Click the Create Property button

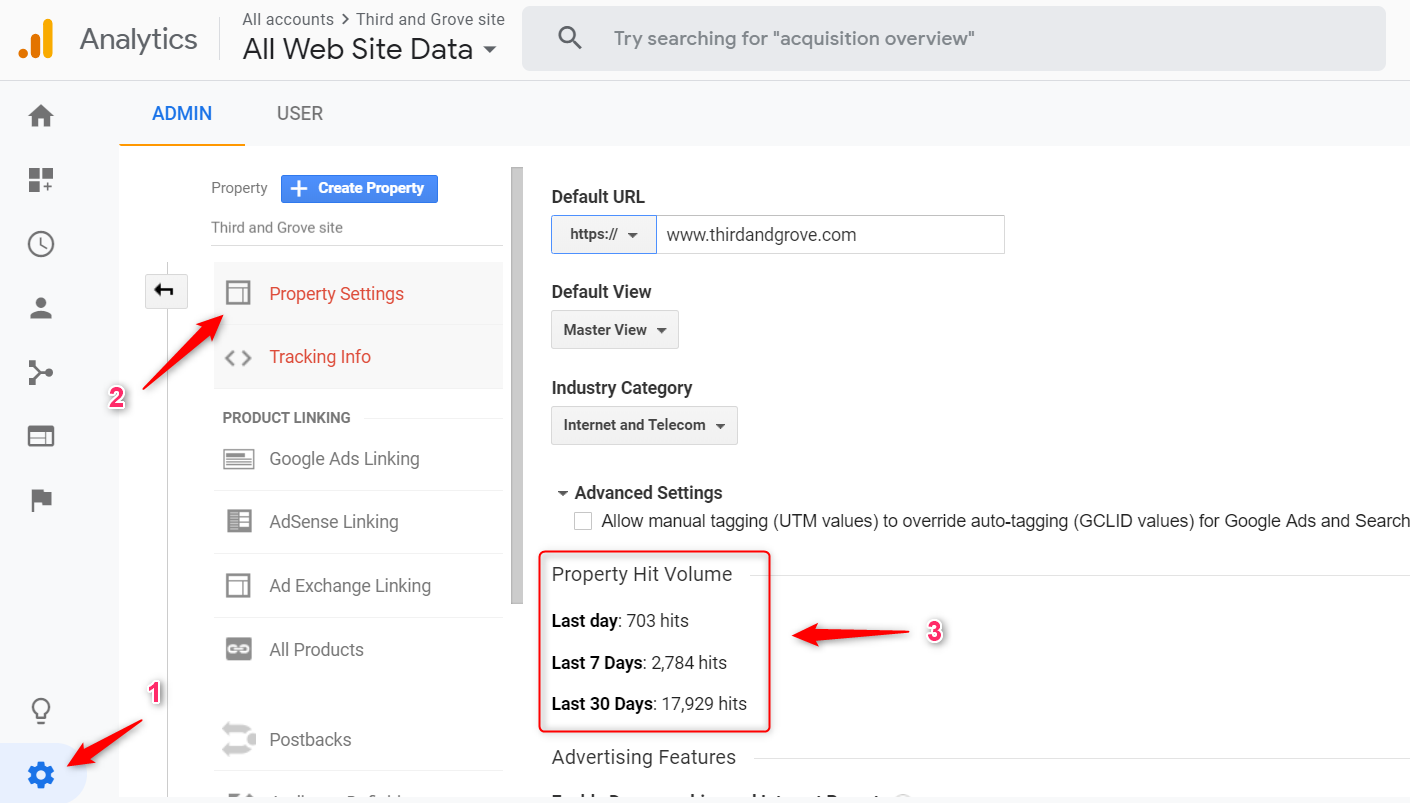pos(359,188)
